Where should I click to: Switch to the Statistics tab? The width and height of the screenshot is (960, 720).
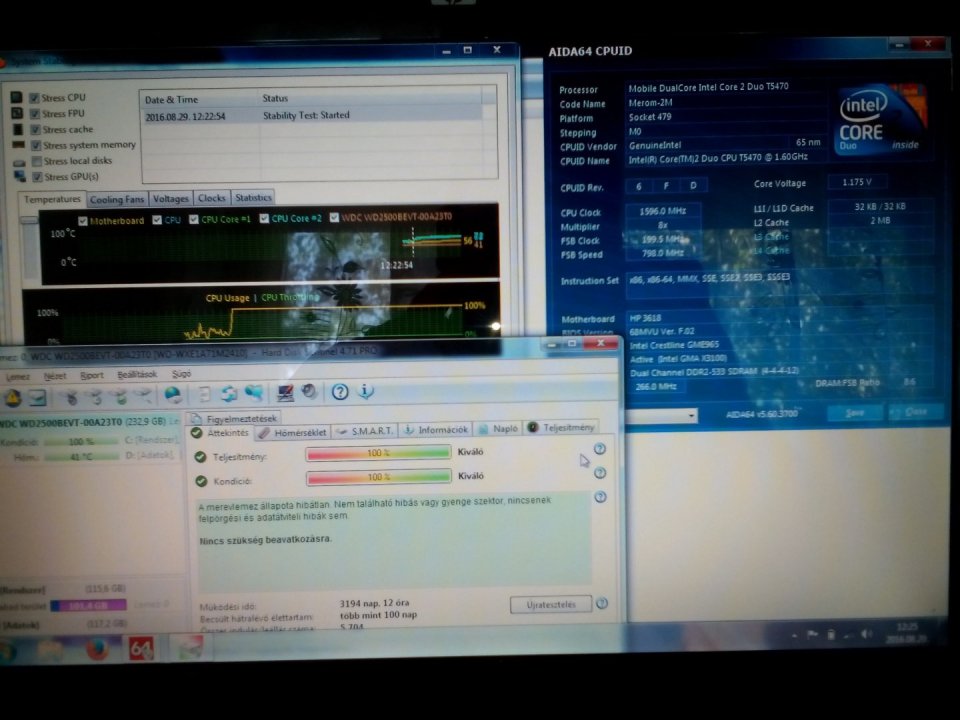point(253,197)
